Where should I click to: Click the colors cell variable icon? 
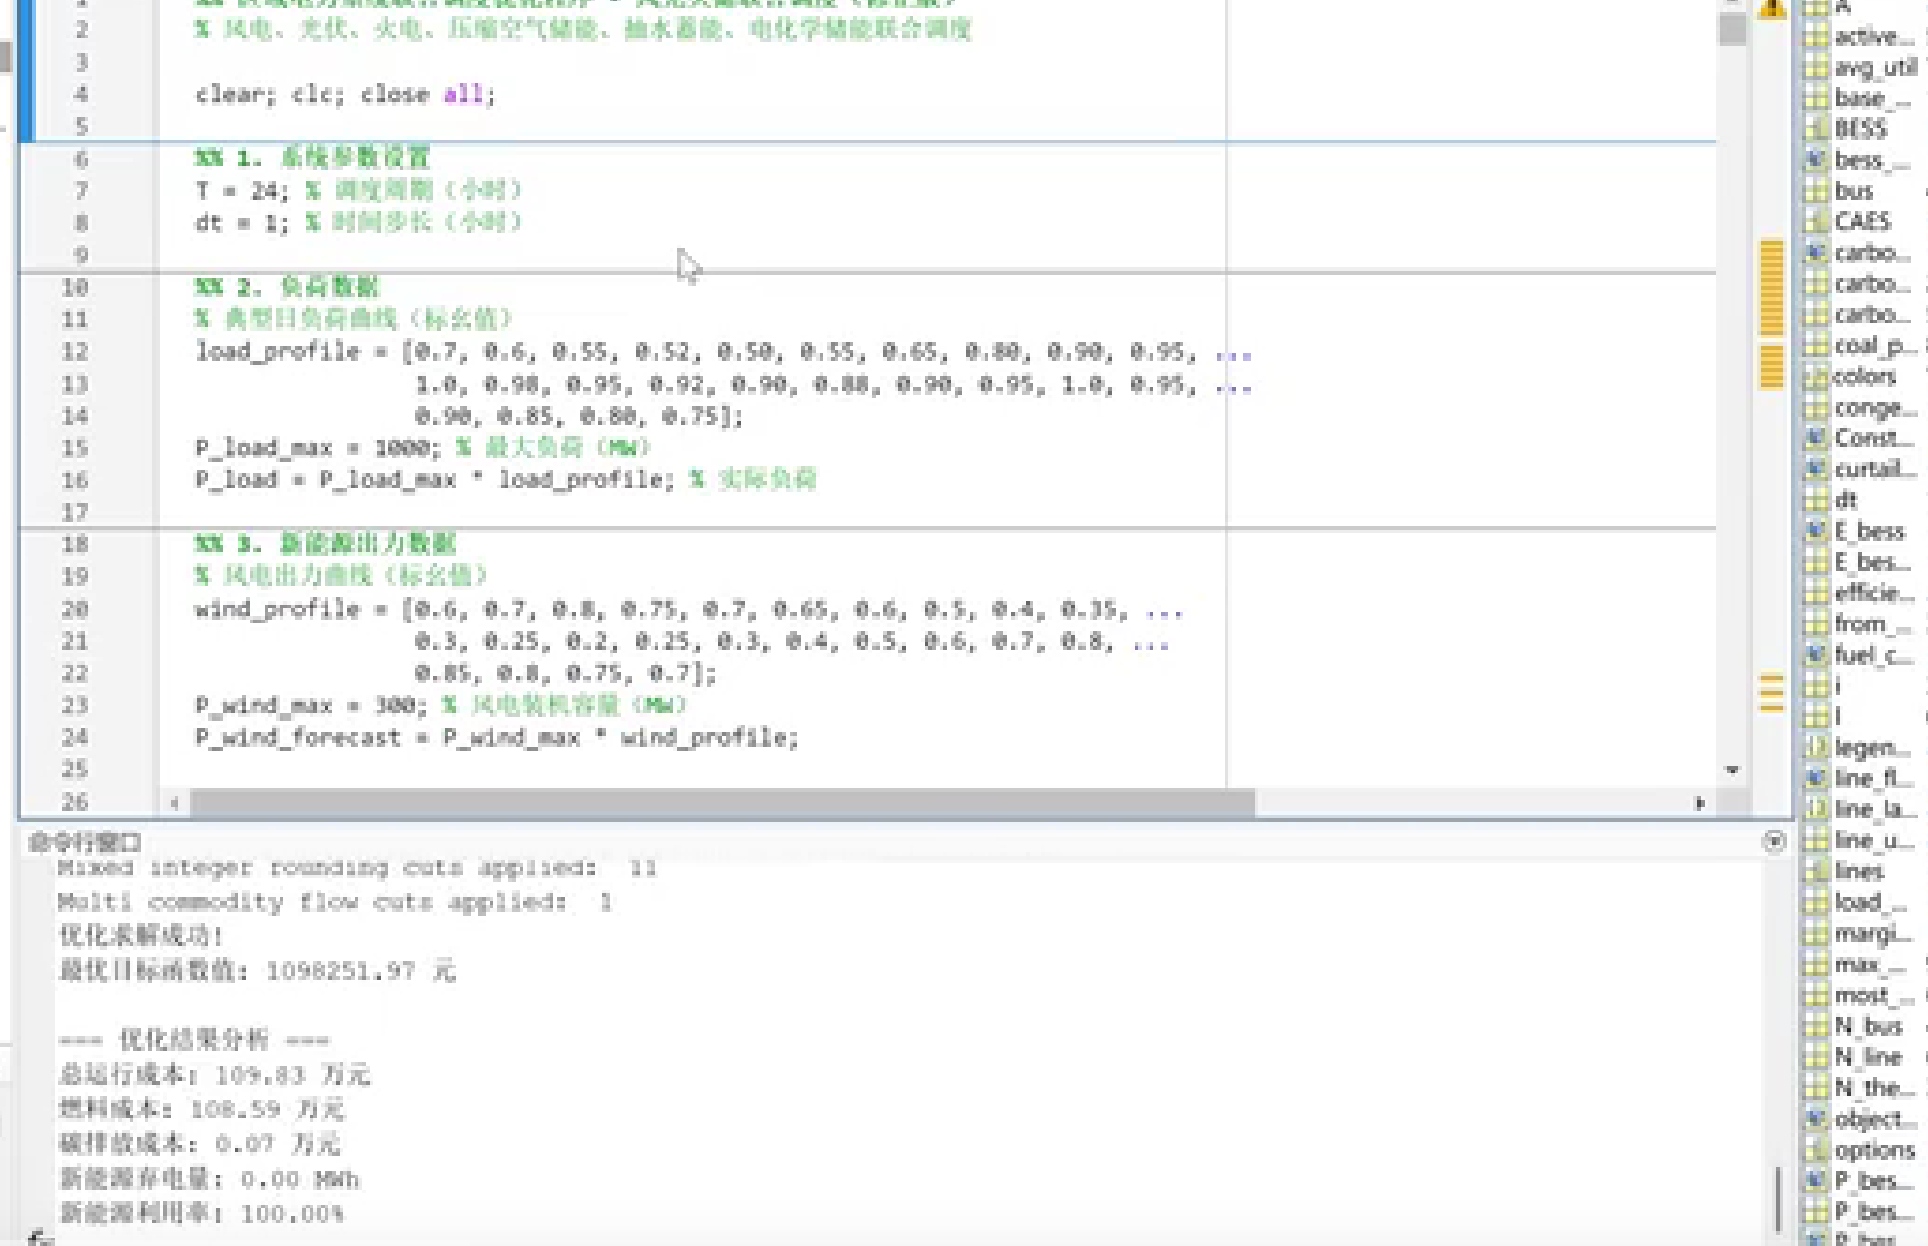1815,377
